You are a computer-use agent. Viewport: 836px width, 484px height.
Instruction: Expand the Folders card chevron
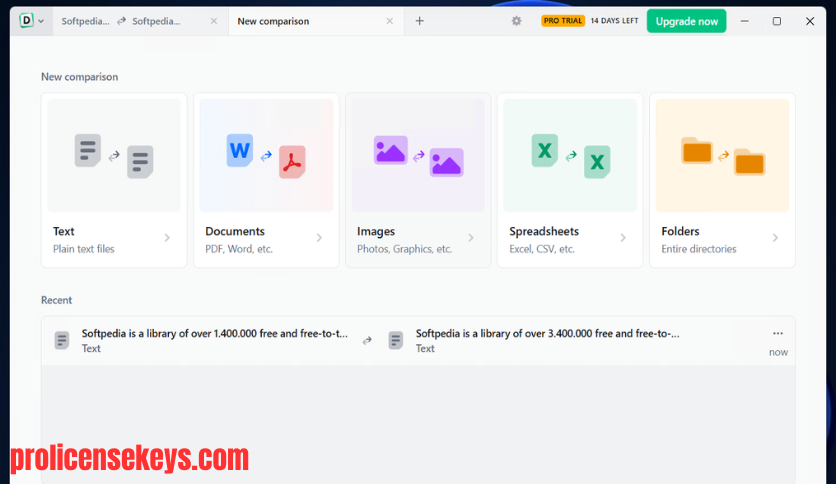tap(775, 238)
